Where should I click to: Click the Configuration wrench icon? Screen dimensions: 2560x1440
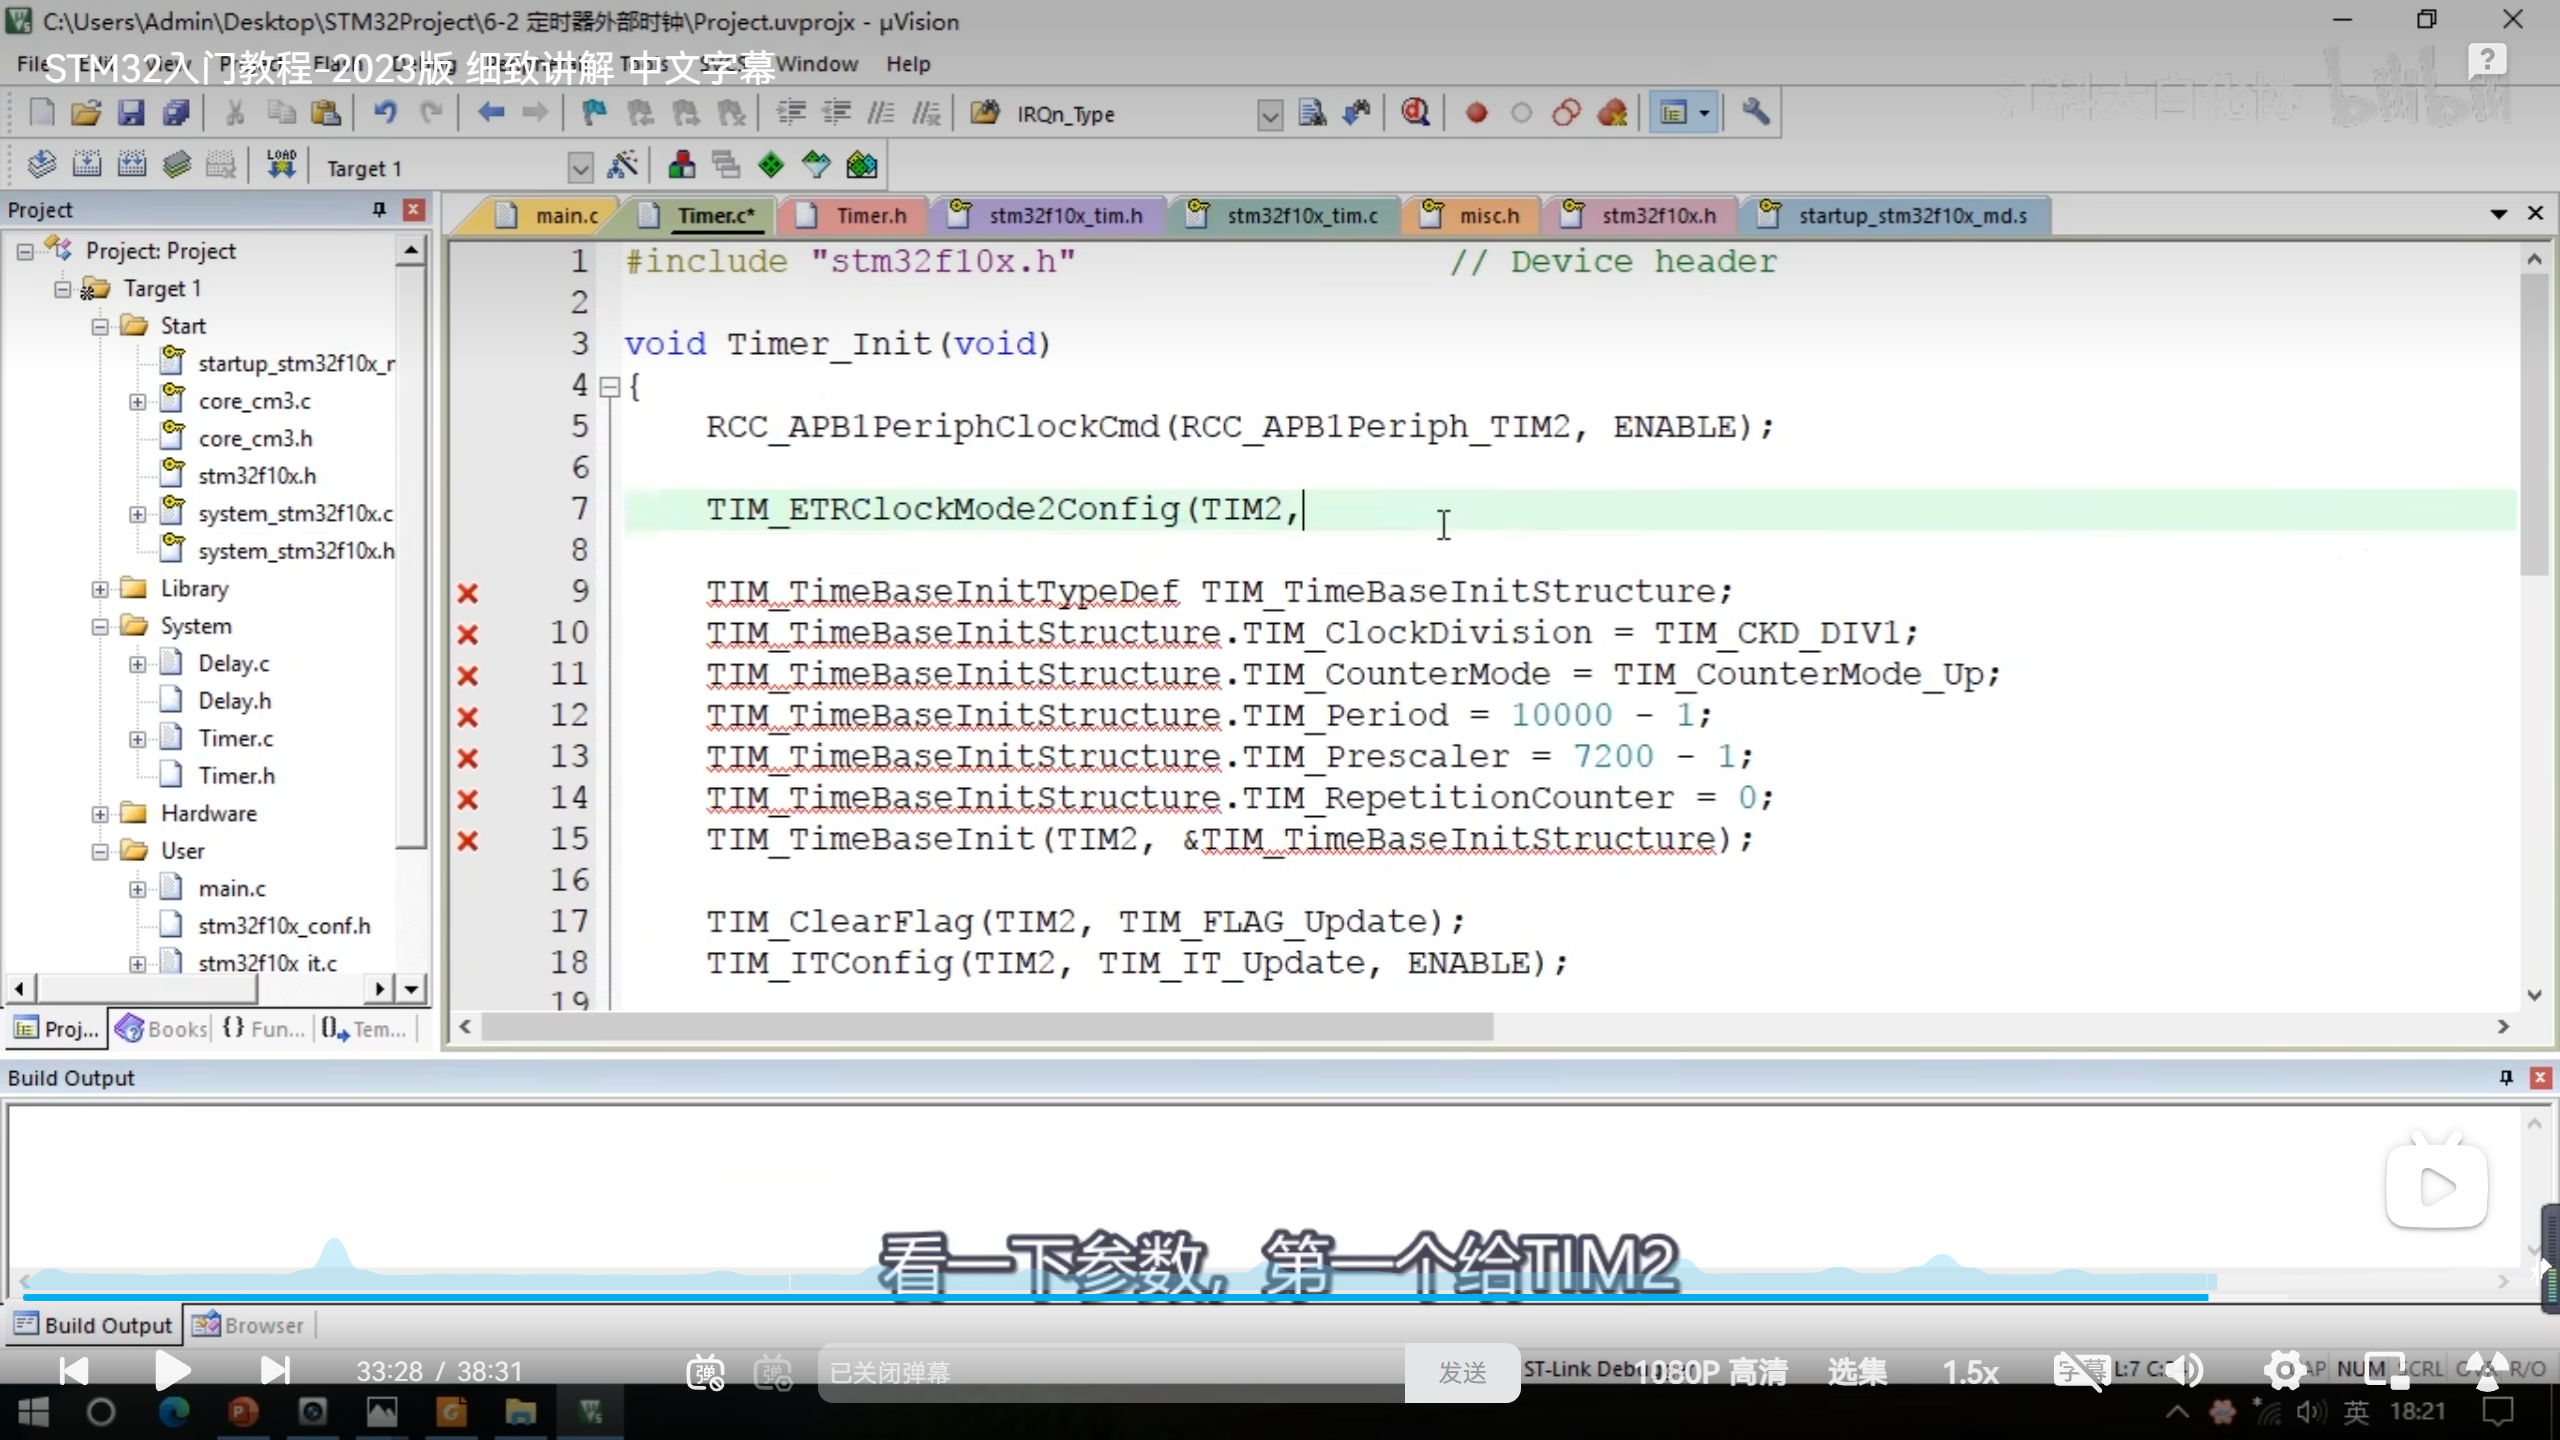click(1755, 113)
